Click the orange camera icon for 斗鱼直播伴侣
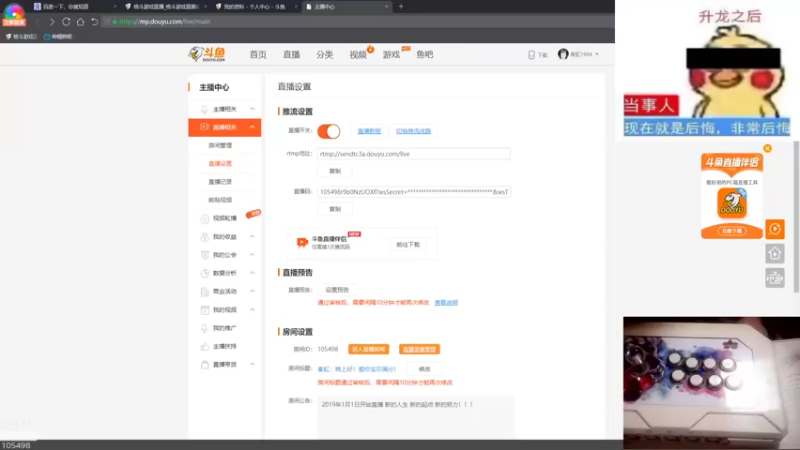 pos(302,242)
